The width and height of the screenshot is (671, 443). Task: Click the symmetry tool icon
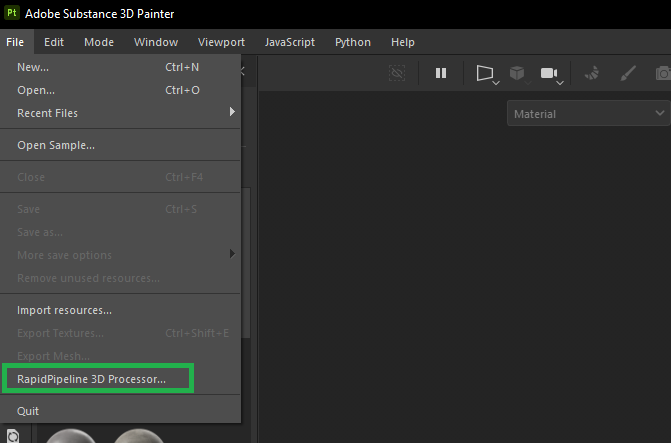coord(592,74)
